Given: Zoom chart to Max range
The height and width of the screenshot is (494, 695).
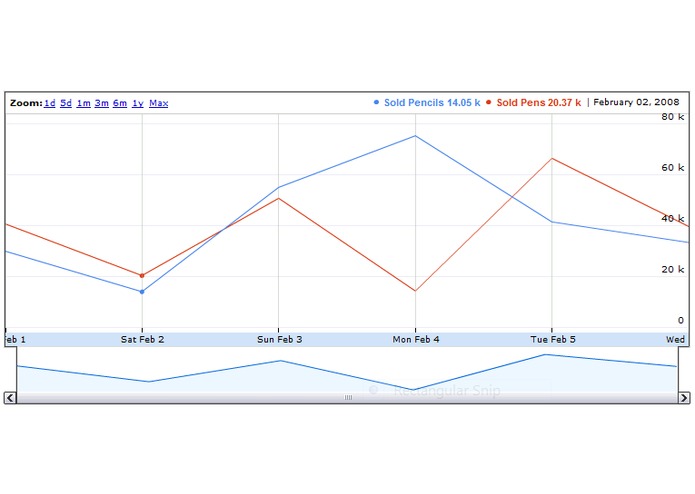Looking at the screenshot, I should click(159, 103).
